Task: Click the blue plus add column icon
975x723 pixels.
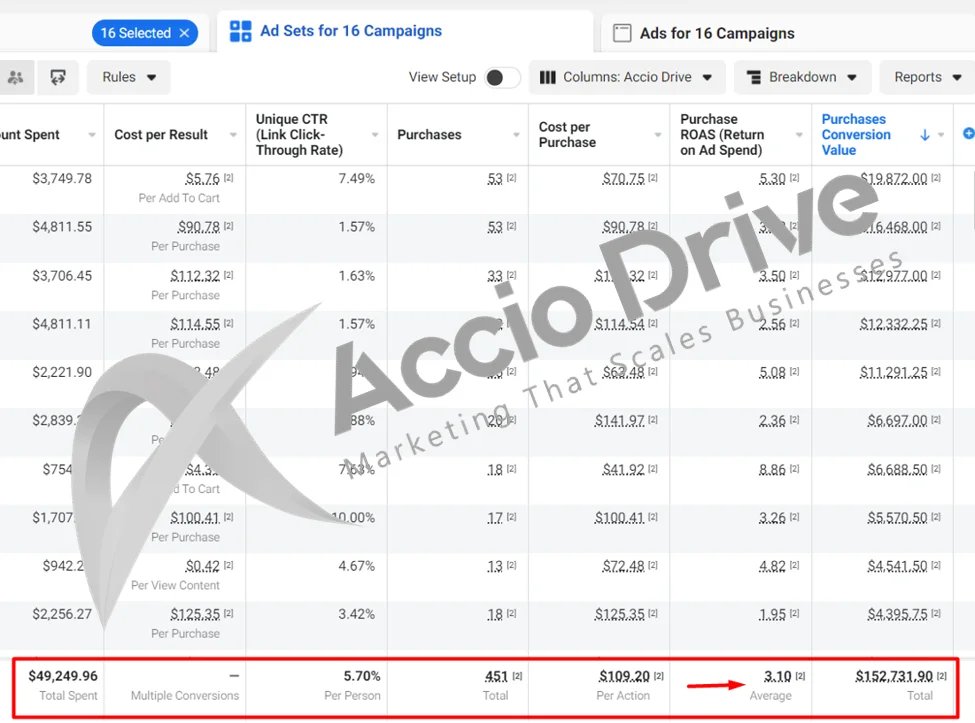Action: (967, 134)
